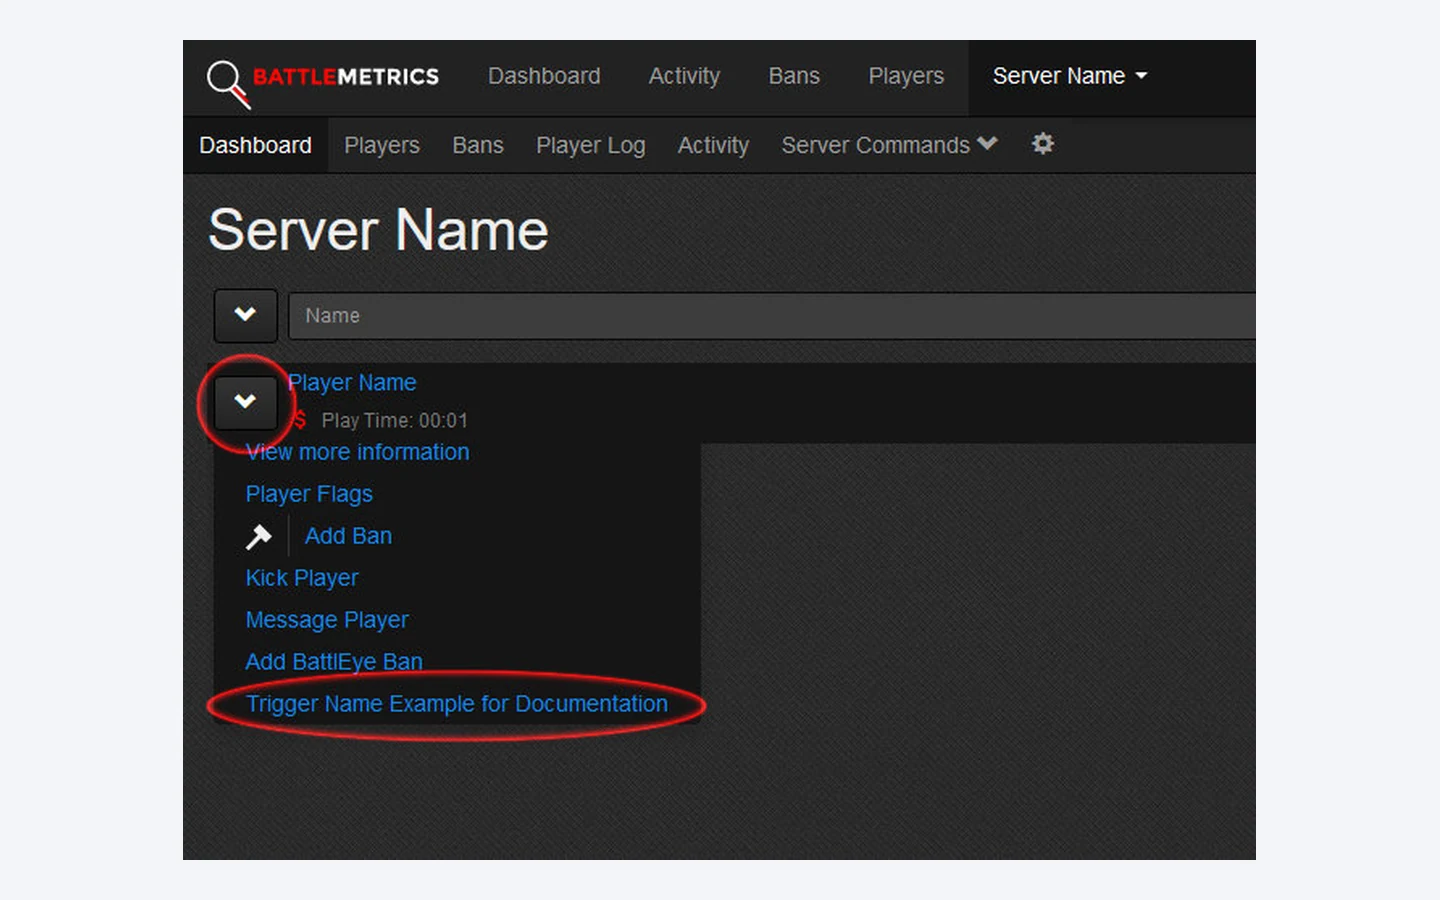
Task: Focus the Name search input field
Action: 772,316
